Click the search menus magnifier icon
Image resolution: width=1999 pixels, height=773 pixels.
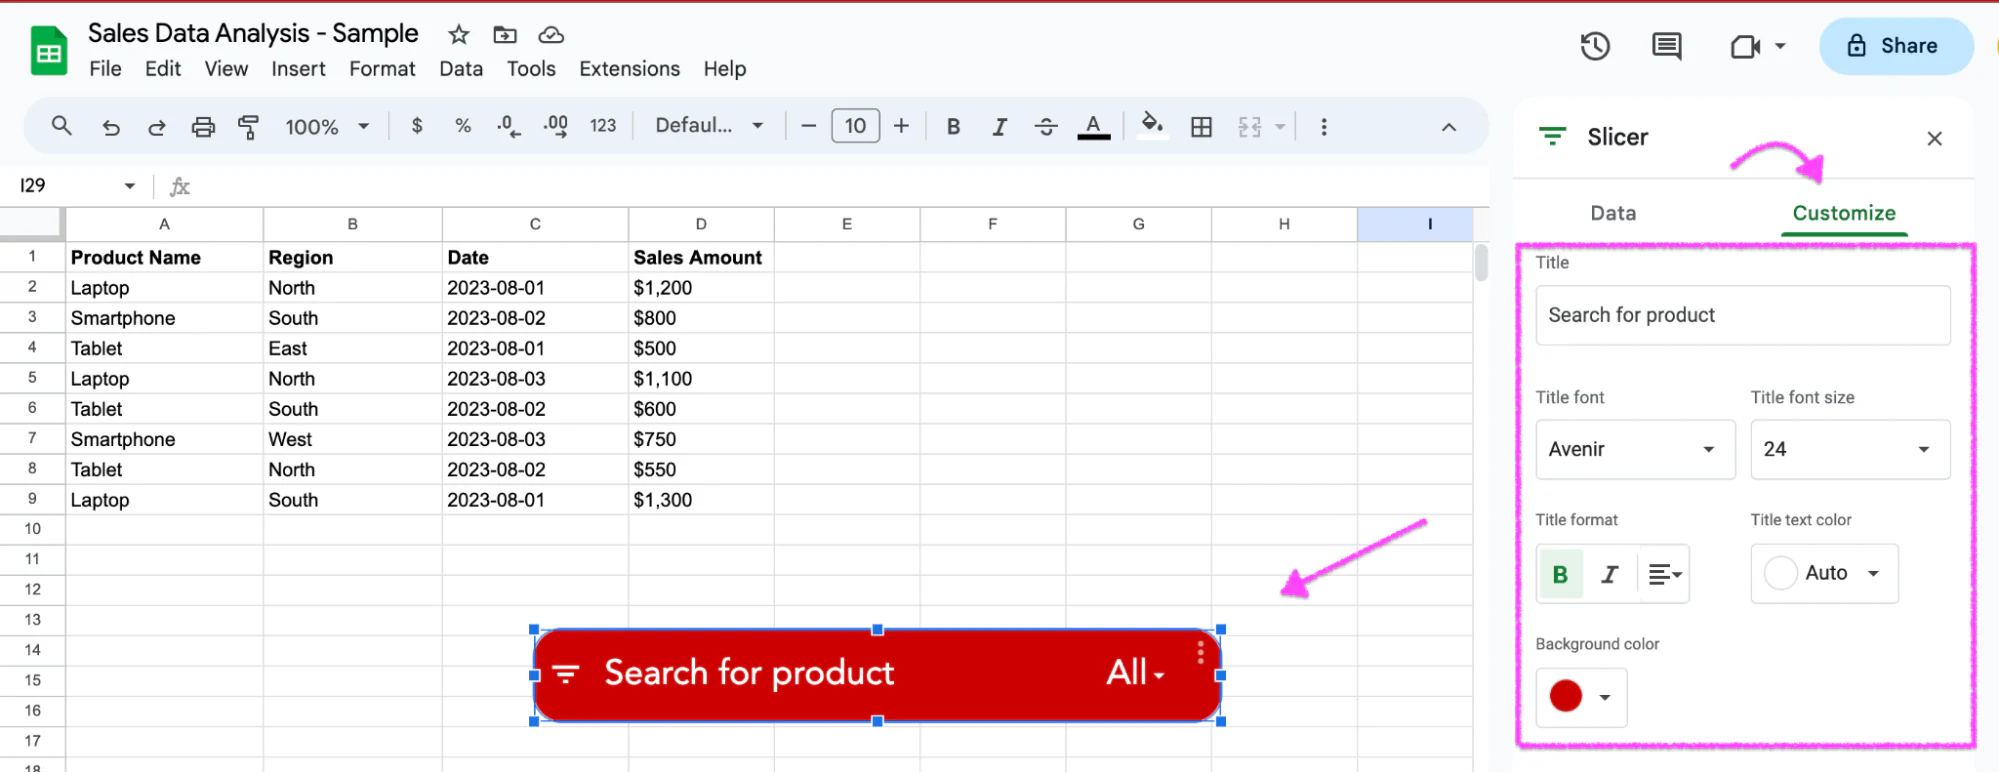coord(61,126)
